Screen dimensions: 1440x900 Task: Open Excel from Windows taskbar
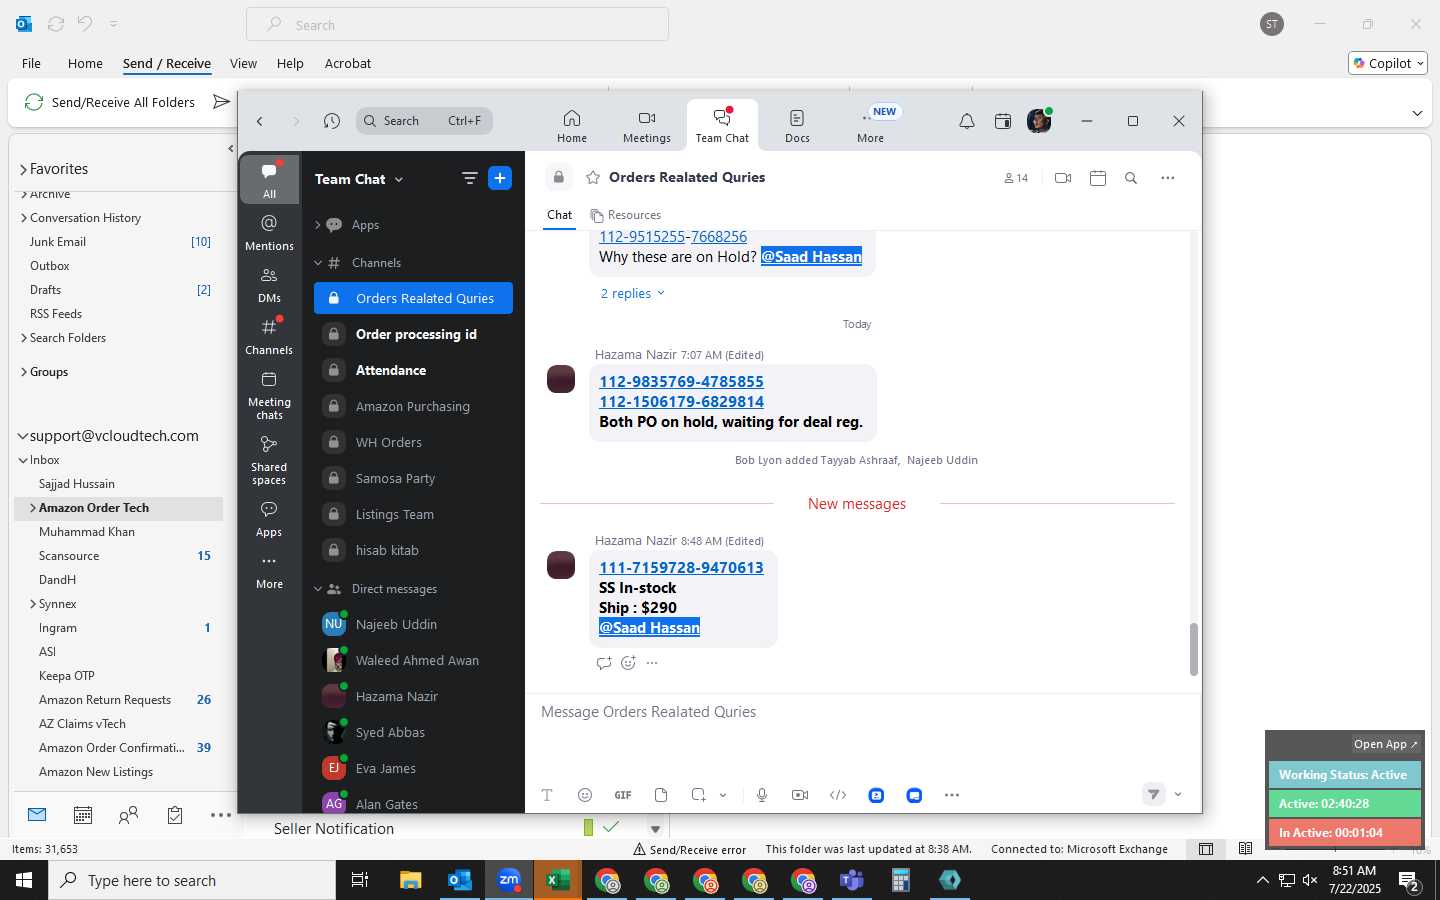coord(558,880)
